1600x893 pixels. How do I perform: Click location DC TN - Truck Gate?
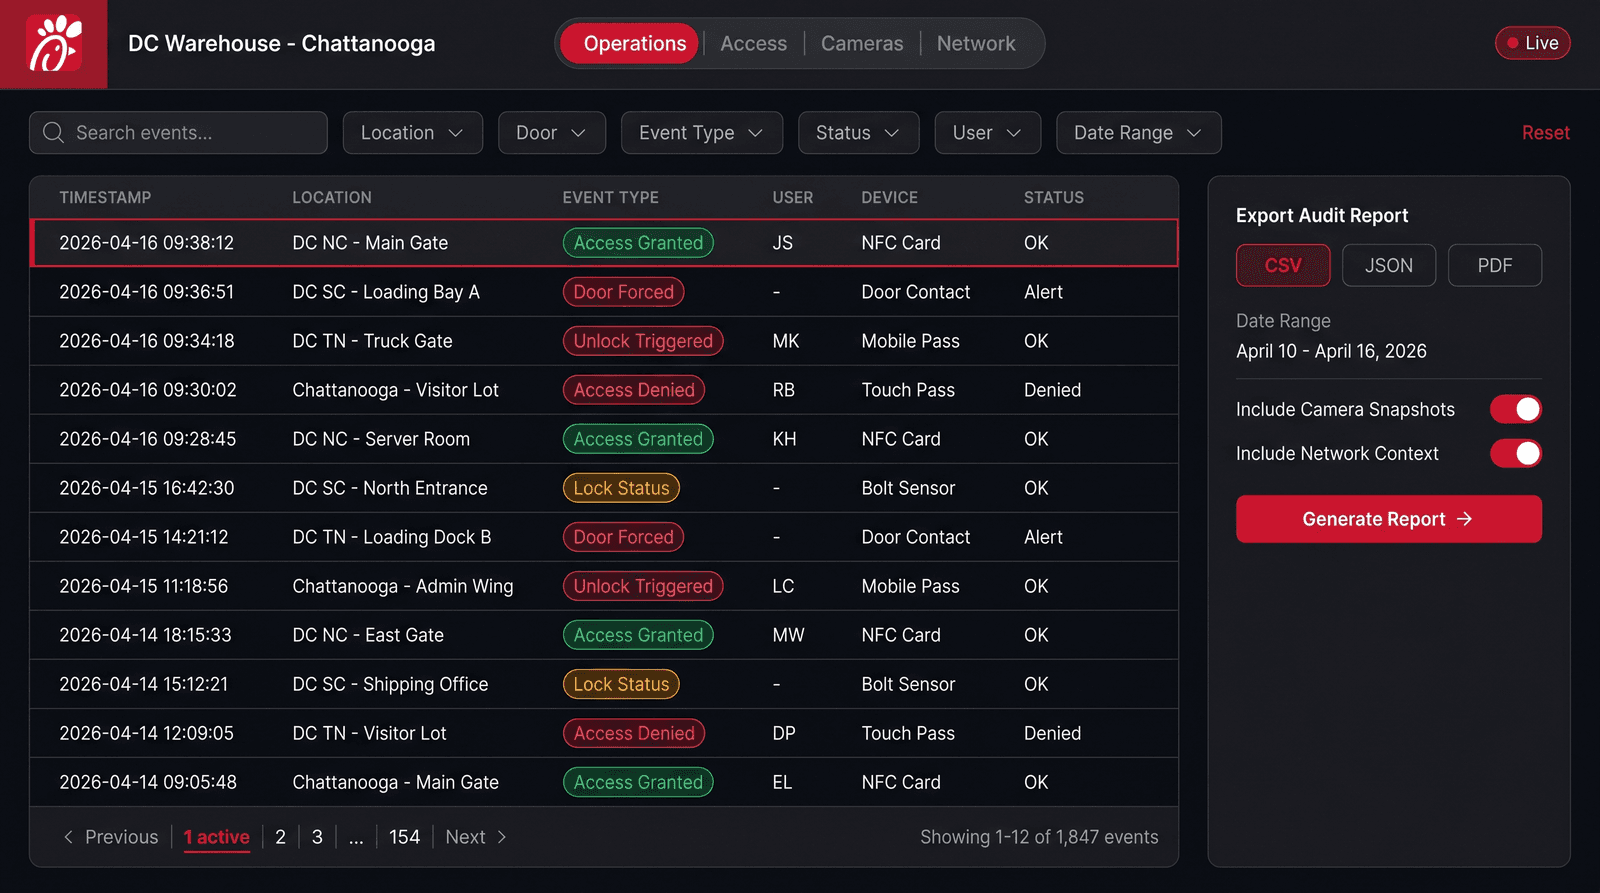point(372,341)
